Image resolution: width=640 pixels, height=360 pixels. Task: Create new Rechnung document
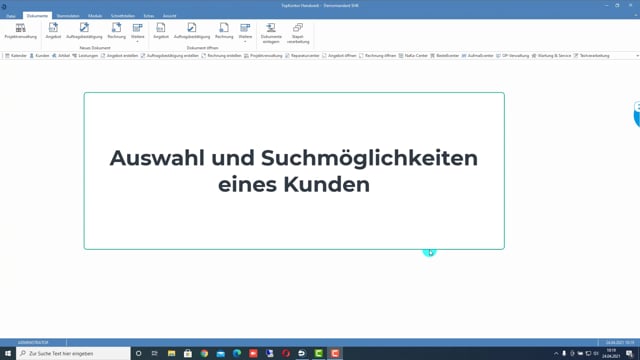116,31
